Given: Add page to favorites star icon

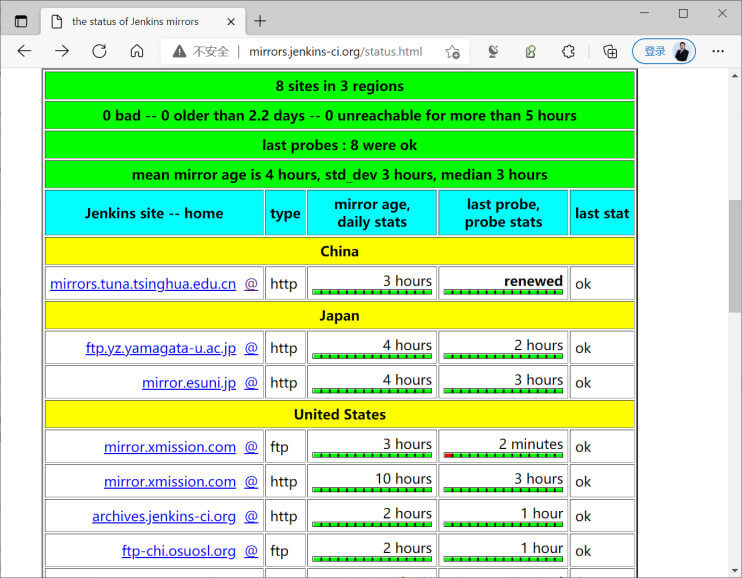Looking at the screenshot, I should [x=452, y=52].
